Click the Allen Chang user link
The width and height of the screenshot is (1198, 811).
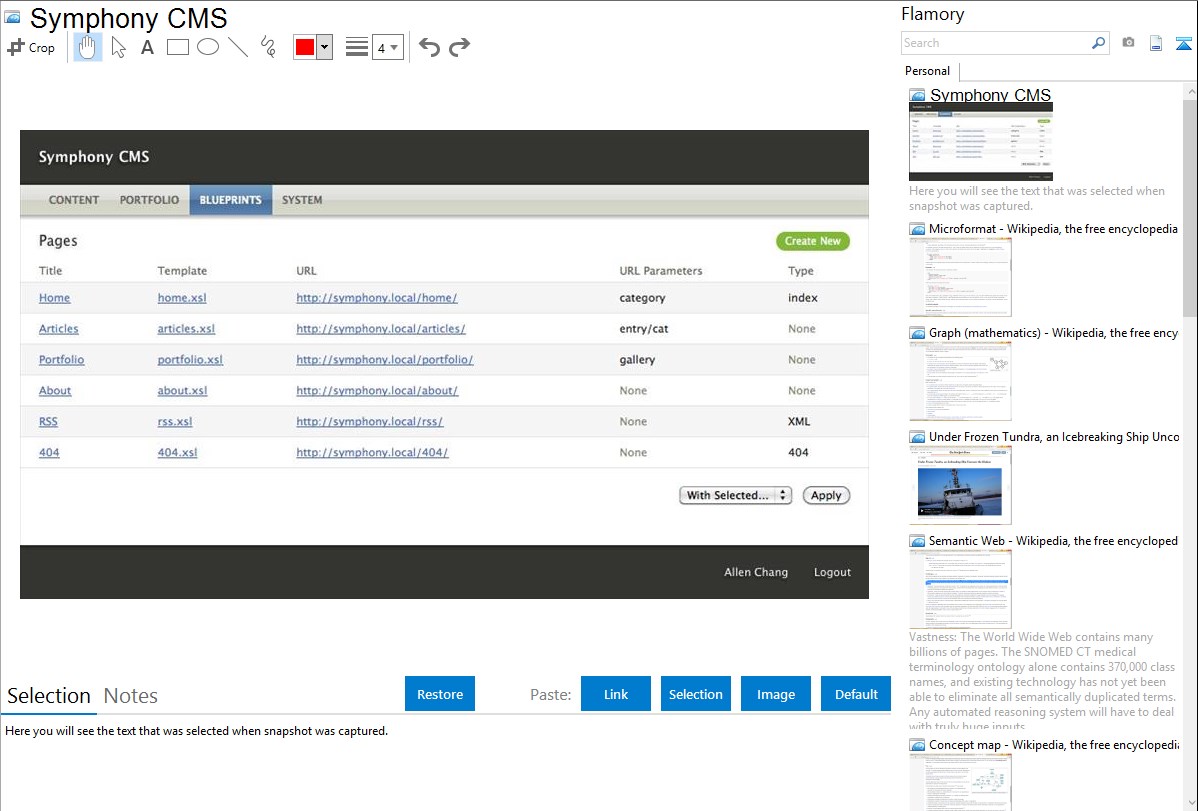tap(756, 573)
